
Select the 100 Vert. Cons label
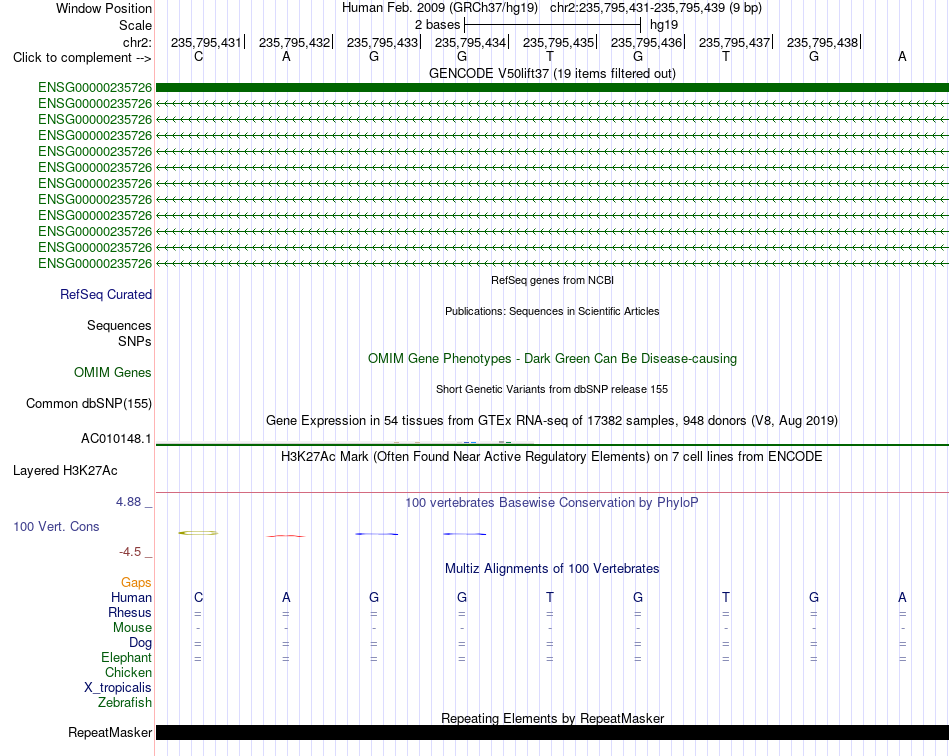[56, 527]
